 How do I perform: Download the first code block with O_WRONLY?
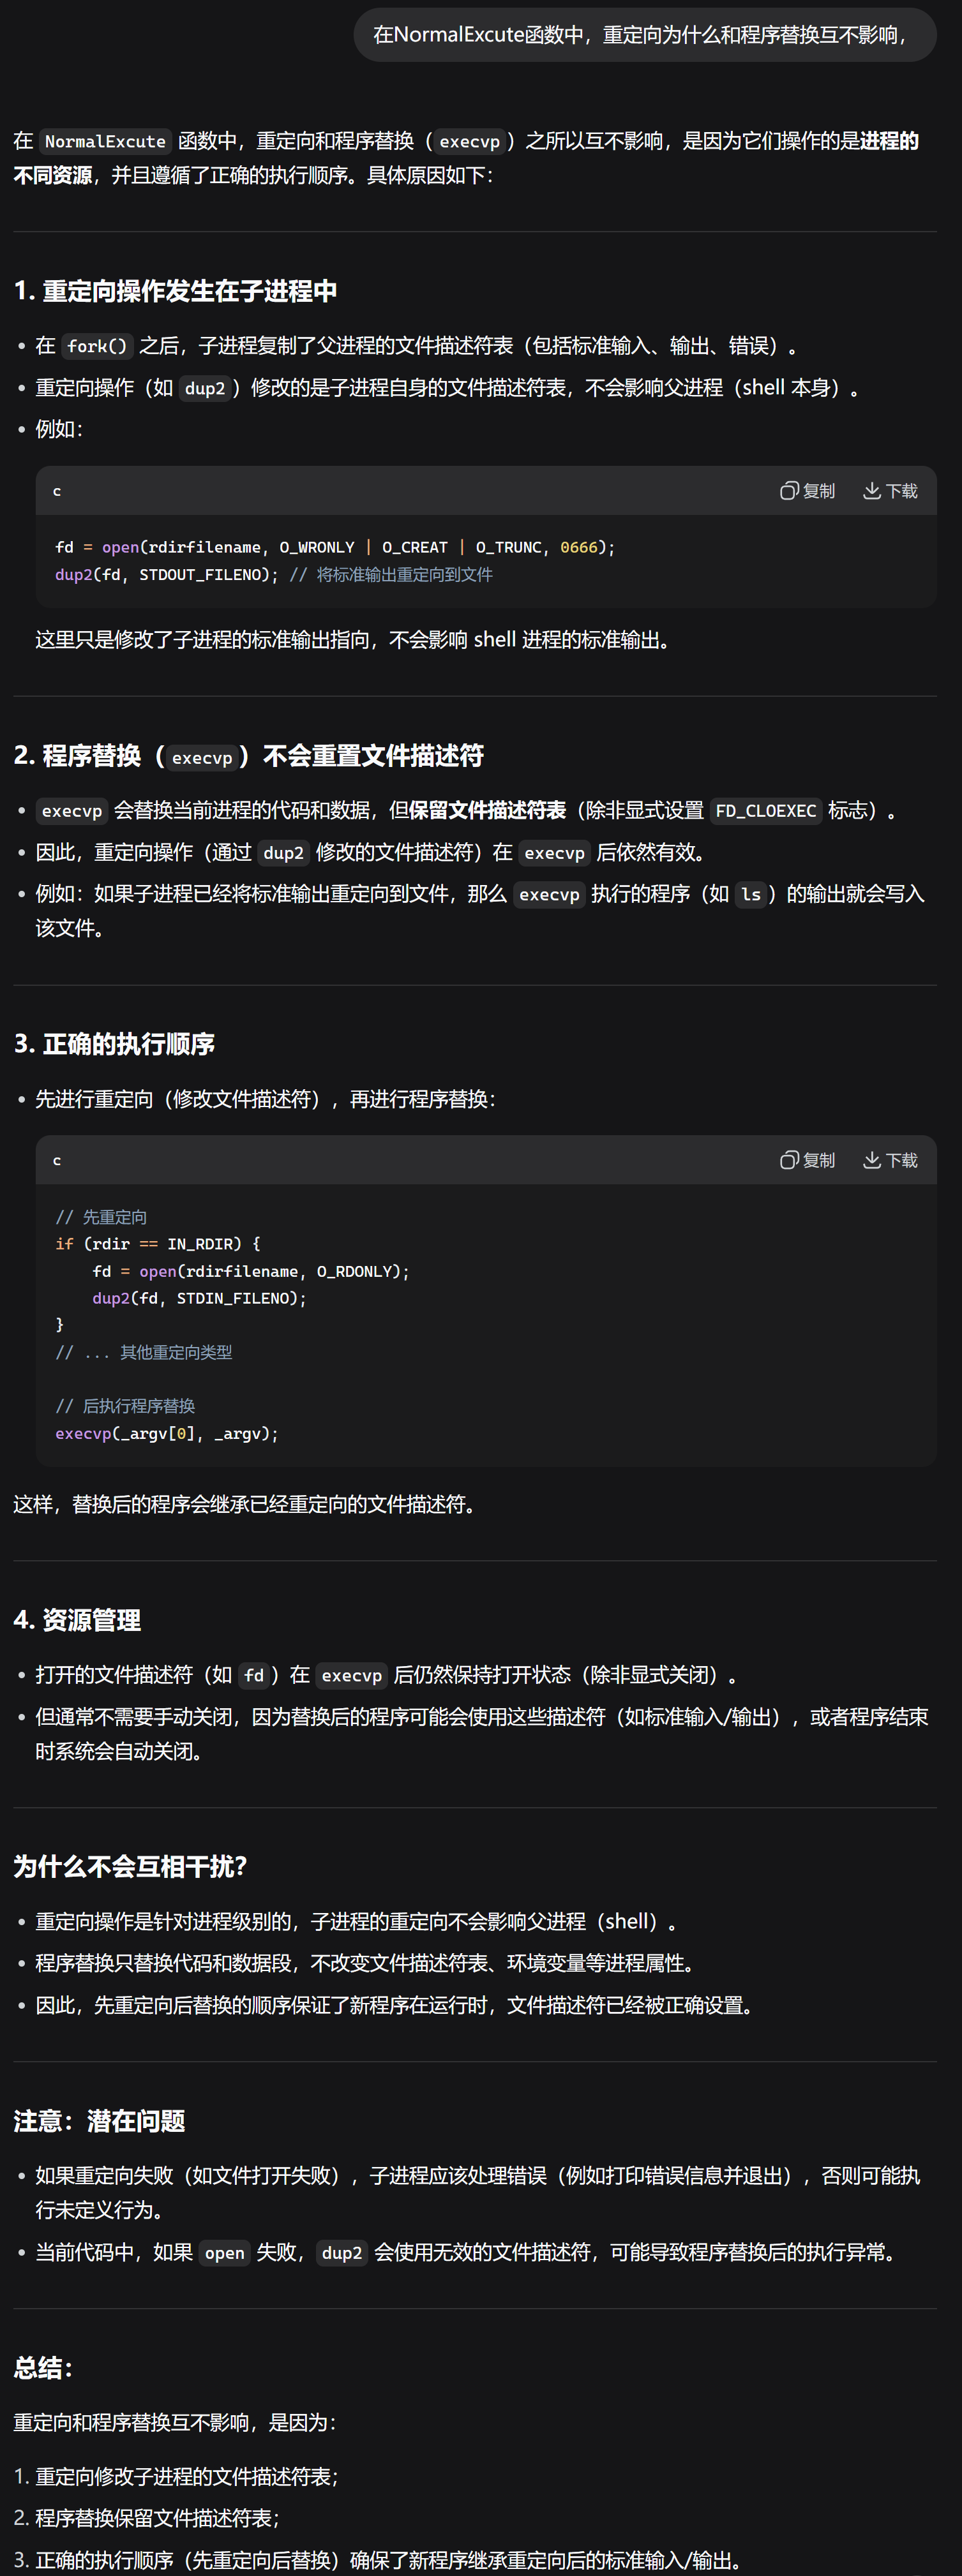(x=890, y=491)
